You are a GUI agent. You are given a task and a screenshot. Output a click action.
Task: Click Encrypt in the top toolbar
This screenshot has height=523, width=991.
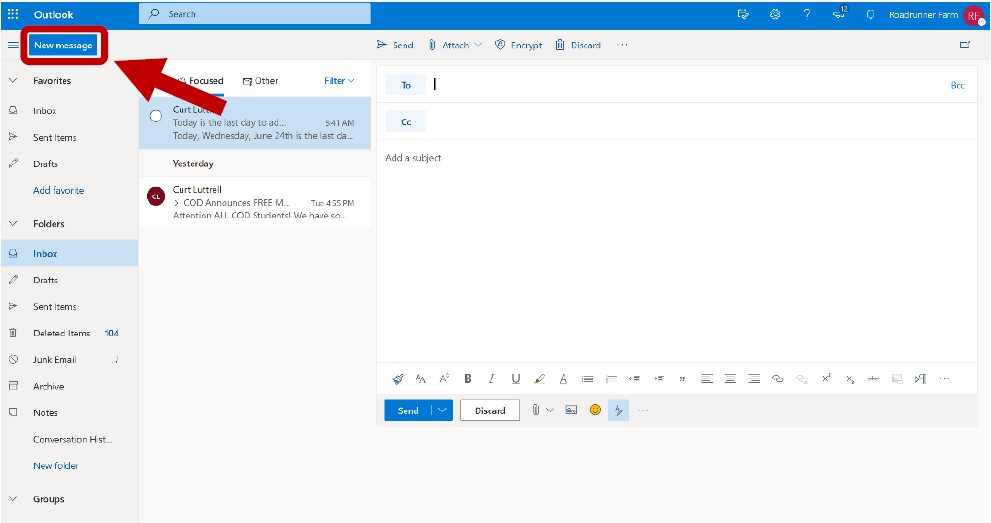(519, 45)
